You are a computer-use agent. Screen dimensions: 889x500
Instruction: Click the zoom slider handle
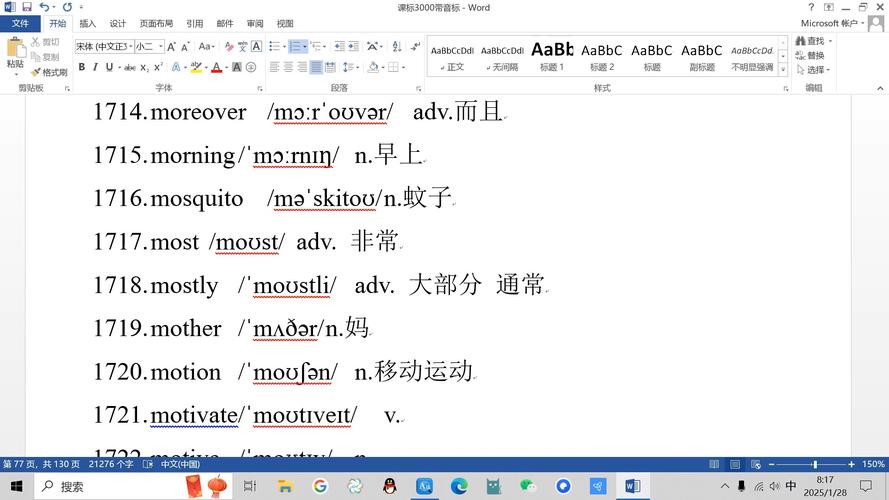pos(815,464)
